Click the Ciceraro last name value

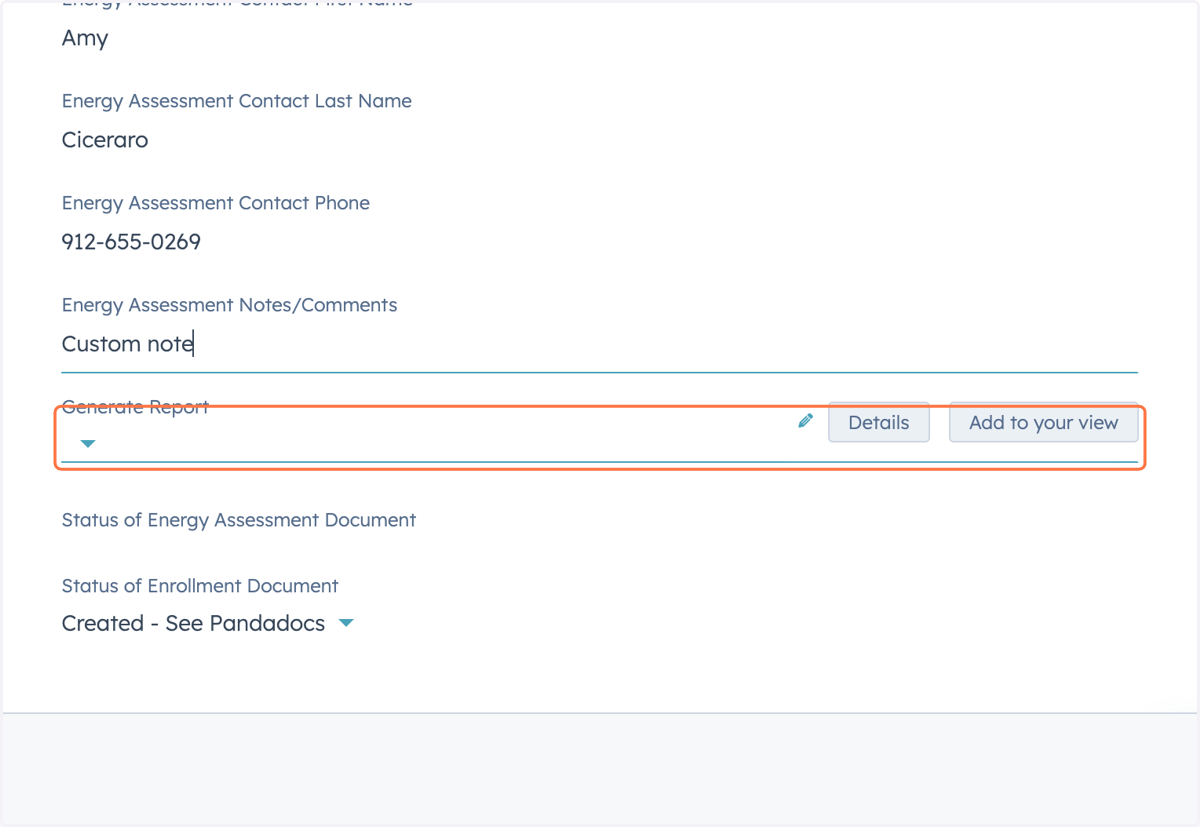tap(105, 140)
